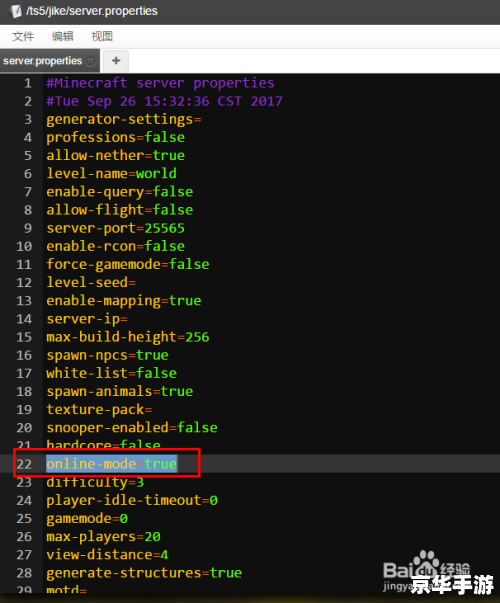The width and height of the screenshot is (500, 603).
Task: Click the level-name=world line
Action: (x=112, y=173)
